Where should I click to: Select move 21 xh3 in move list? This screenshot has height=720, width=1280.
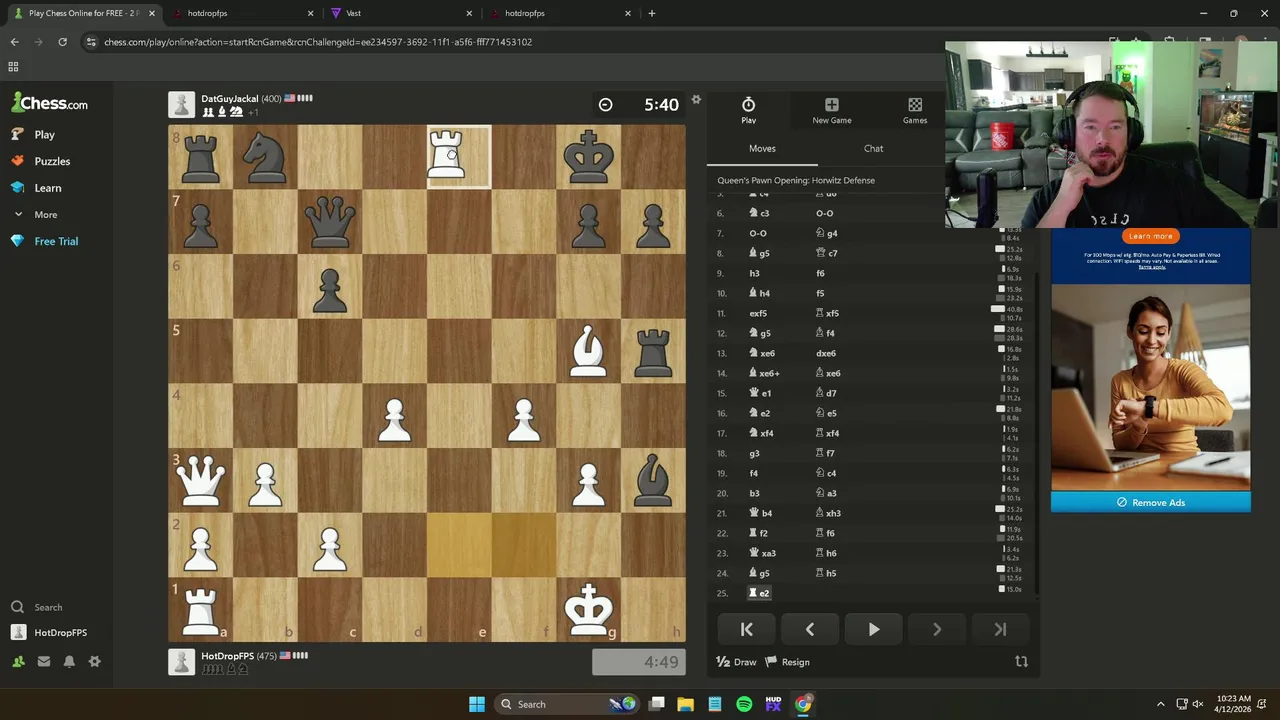click(827, 513)
